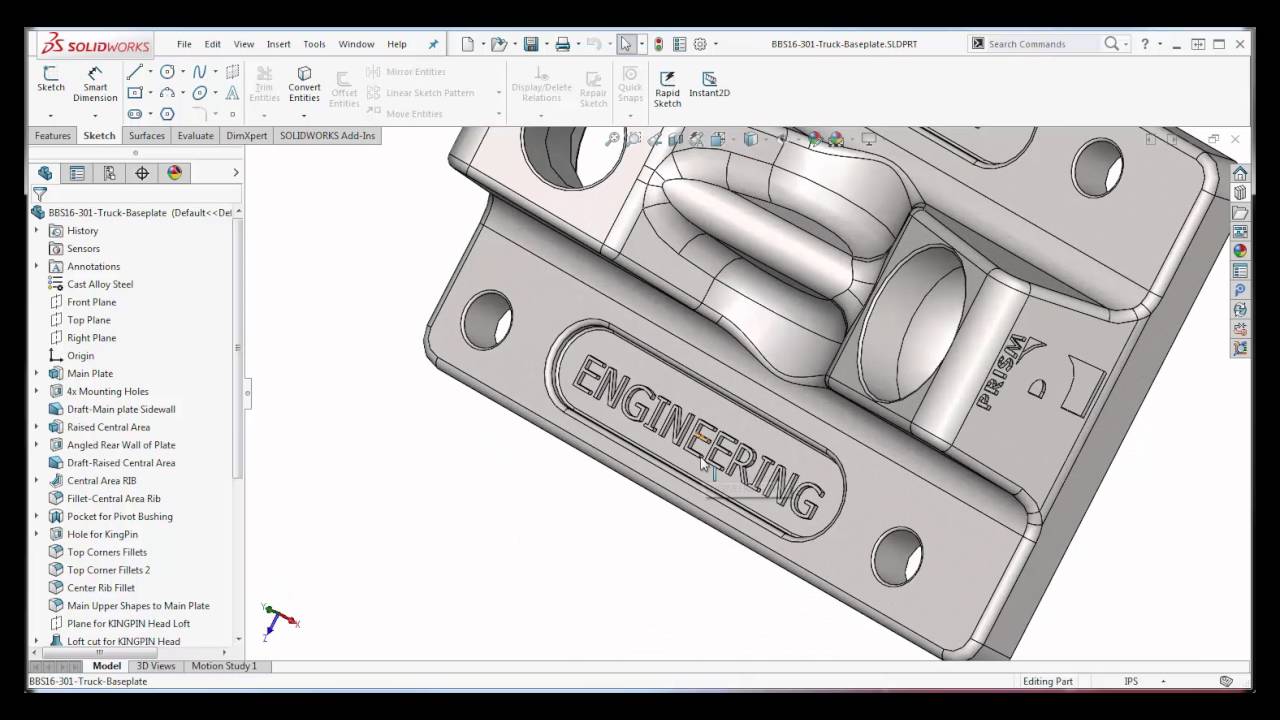Expand the Hole for KingPin feature
The image size is (1280, 720).
(x=37, y=534)
